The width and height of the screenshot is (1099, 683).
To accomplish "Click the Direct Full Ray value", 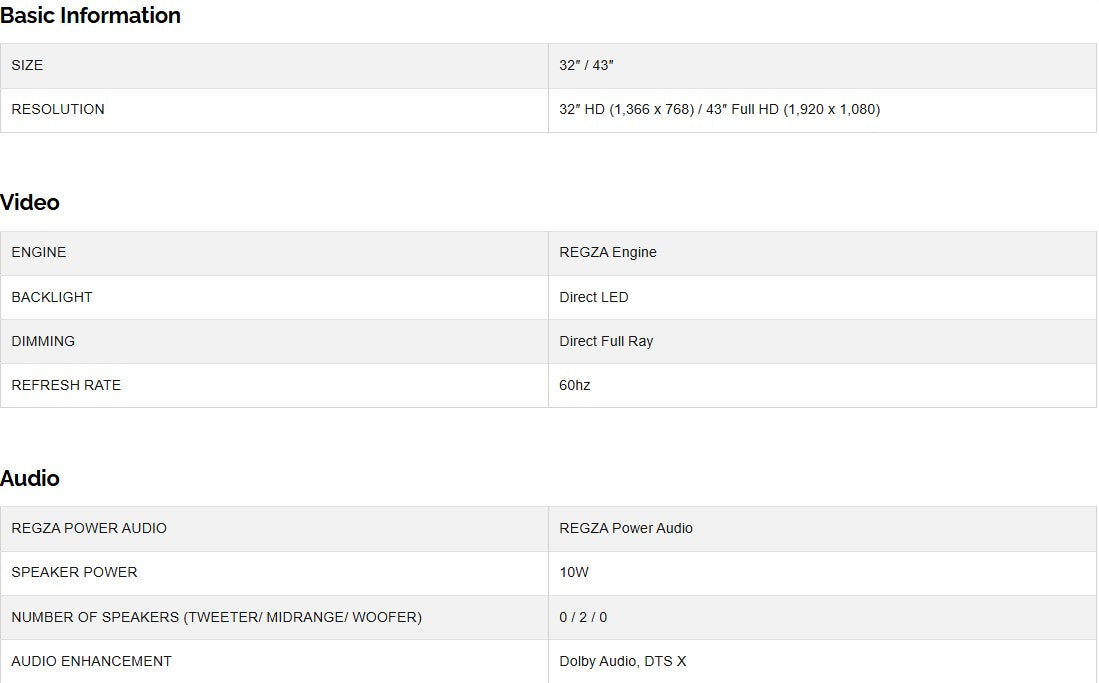I will [x=606, y=341].
